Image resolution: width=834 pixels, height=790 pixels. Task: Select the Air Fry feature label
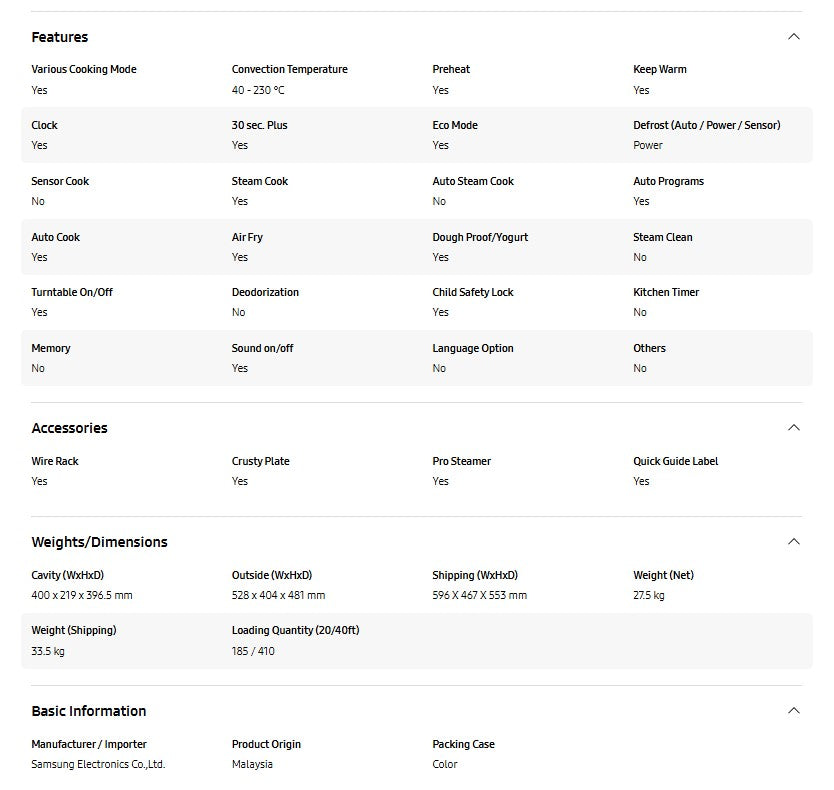tap(247, 237)
